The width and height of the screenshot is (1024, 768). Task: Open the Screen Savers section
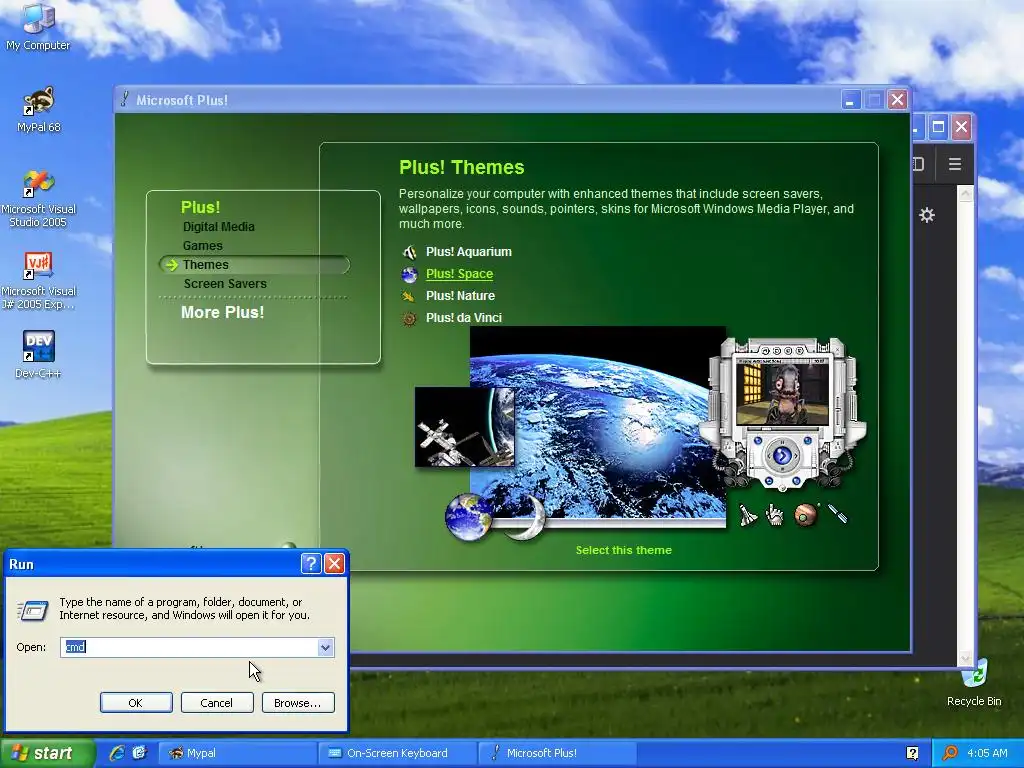(225, 283)
